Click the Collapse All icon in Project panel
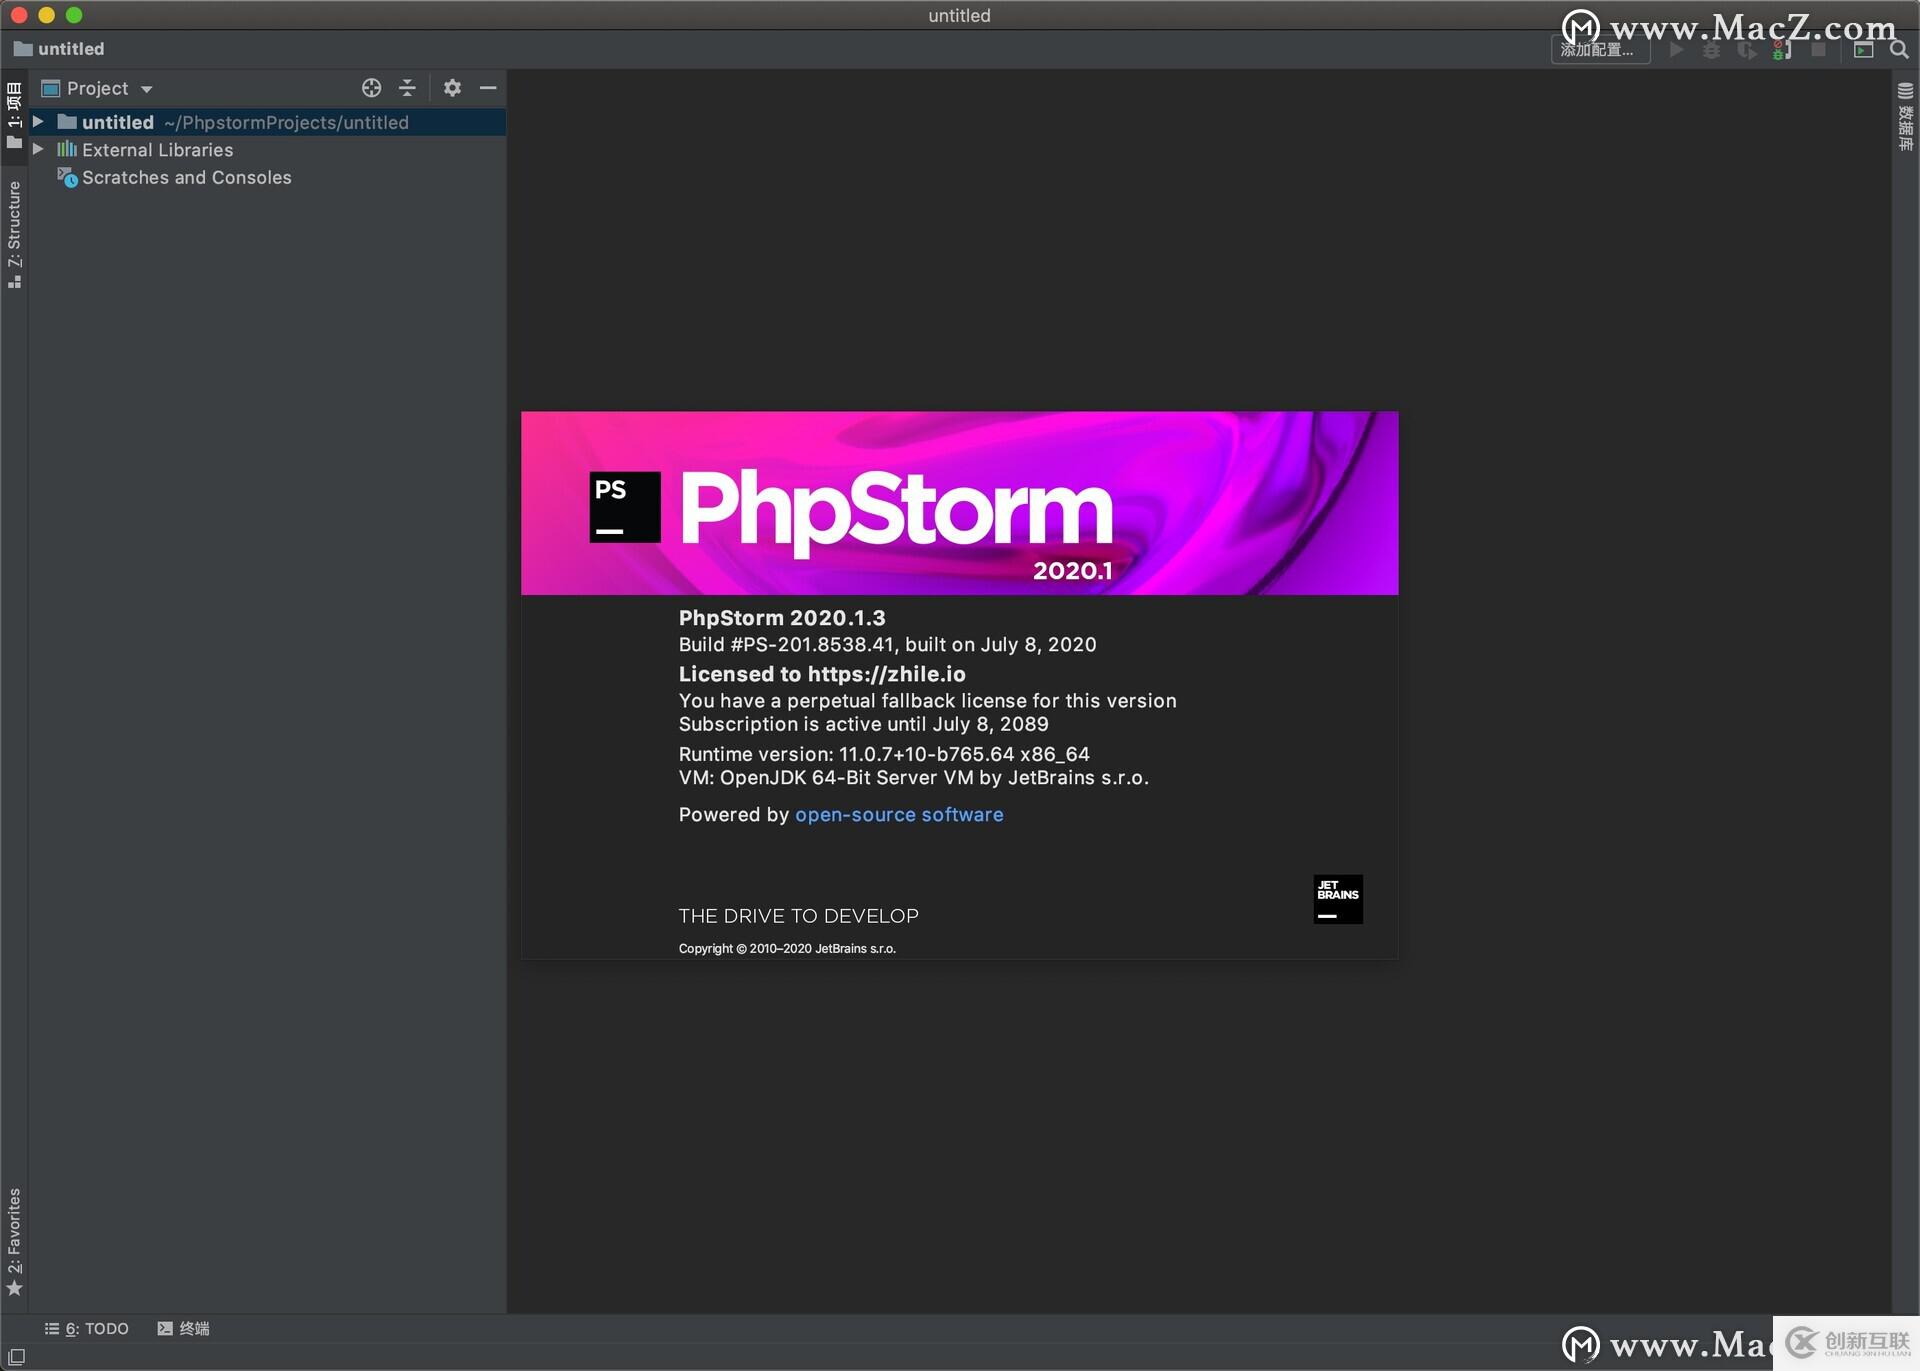This screenshot has width=1920, height=1371. [407, 88]
